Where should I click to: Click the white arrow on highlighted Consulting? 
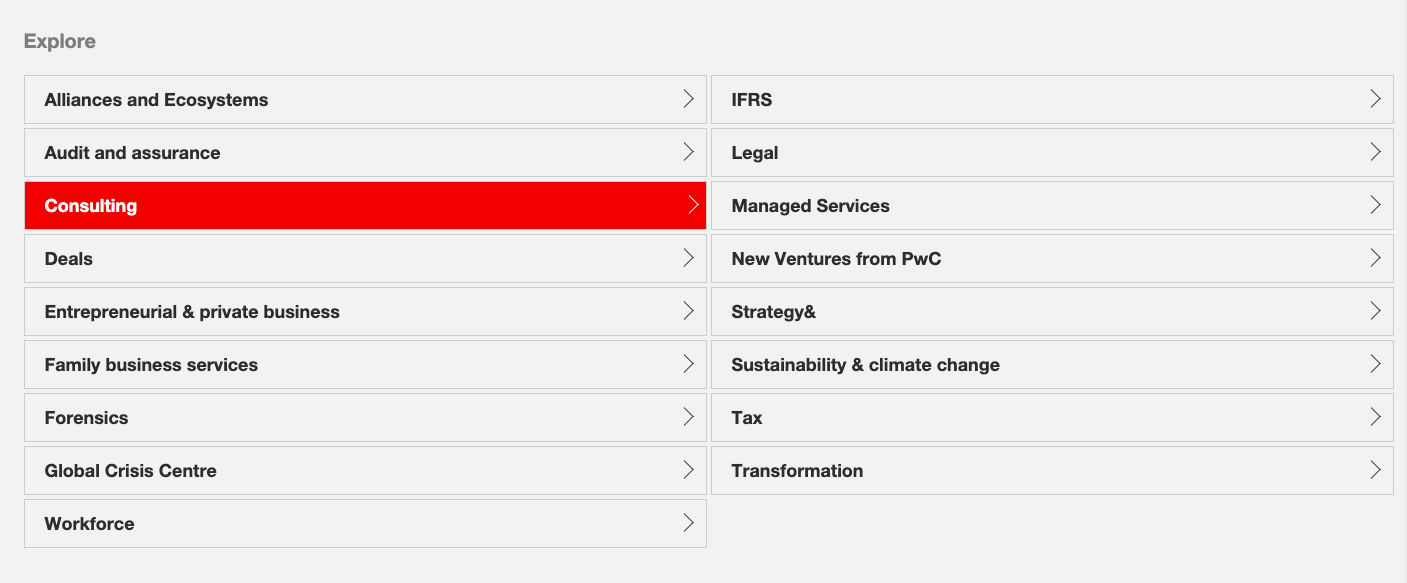click(693, 205)
